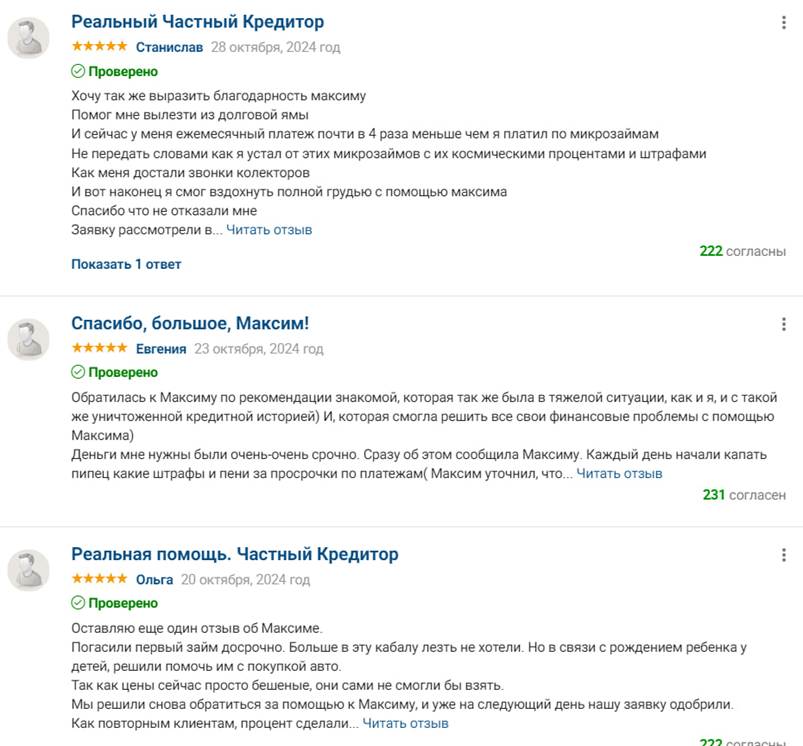
Task: Open the three-dot menu on Ольга's review
Action: (x=783, y=555)
